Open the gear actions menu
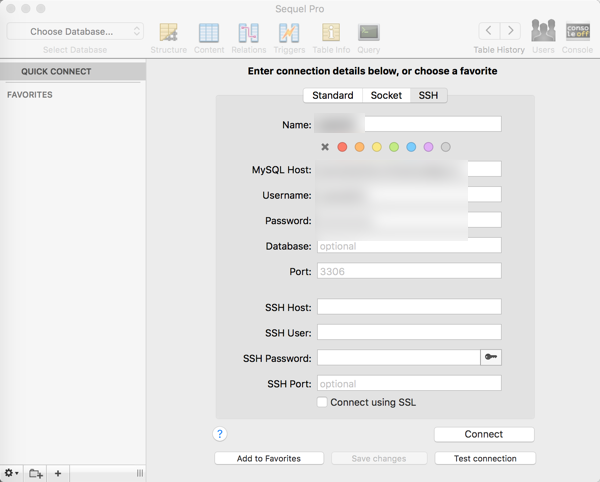The width and height of the screenshot is (600, 482). 11,473
